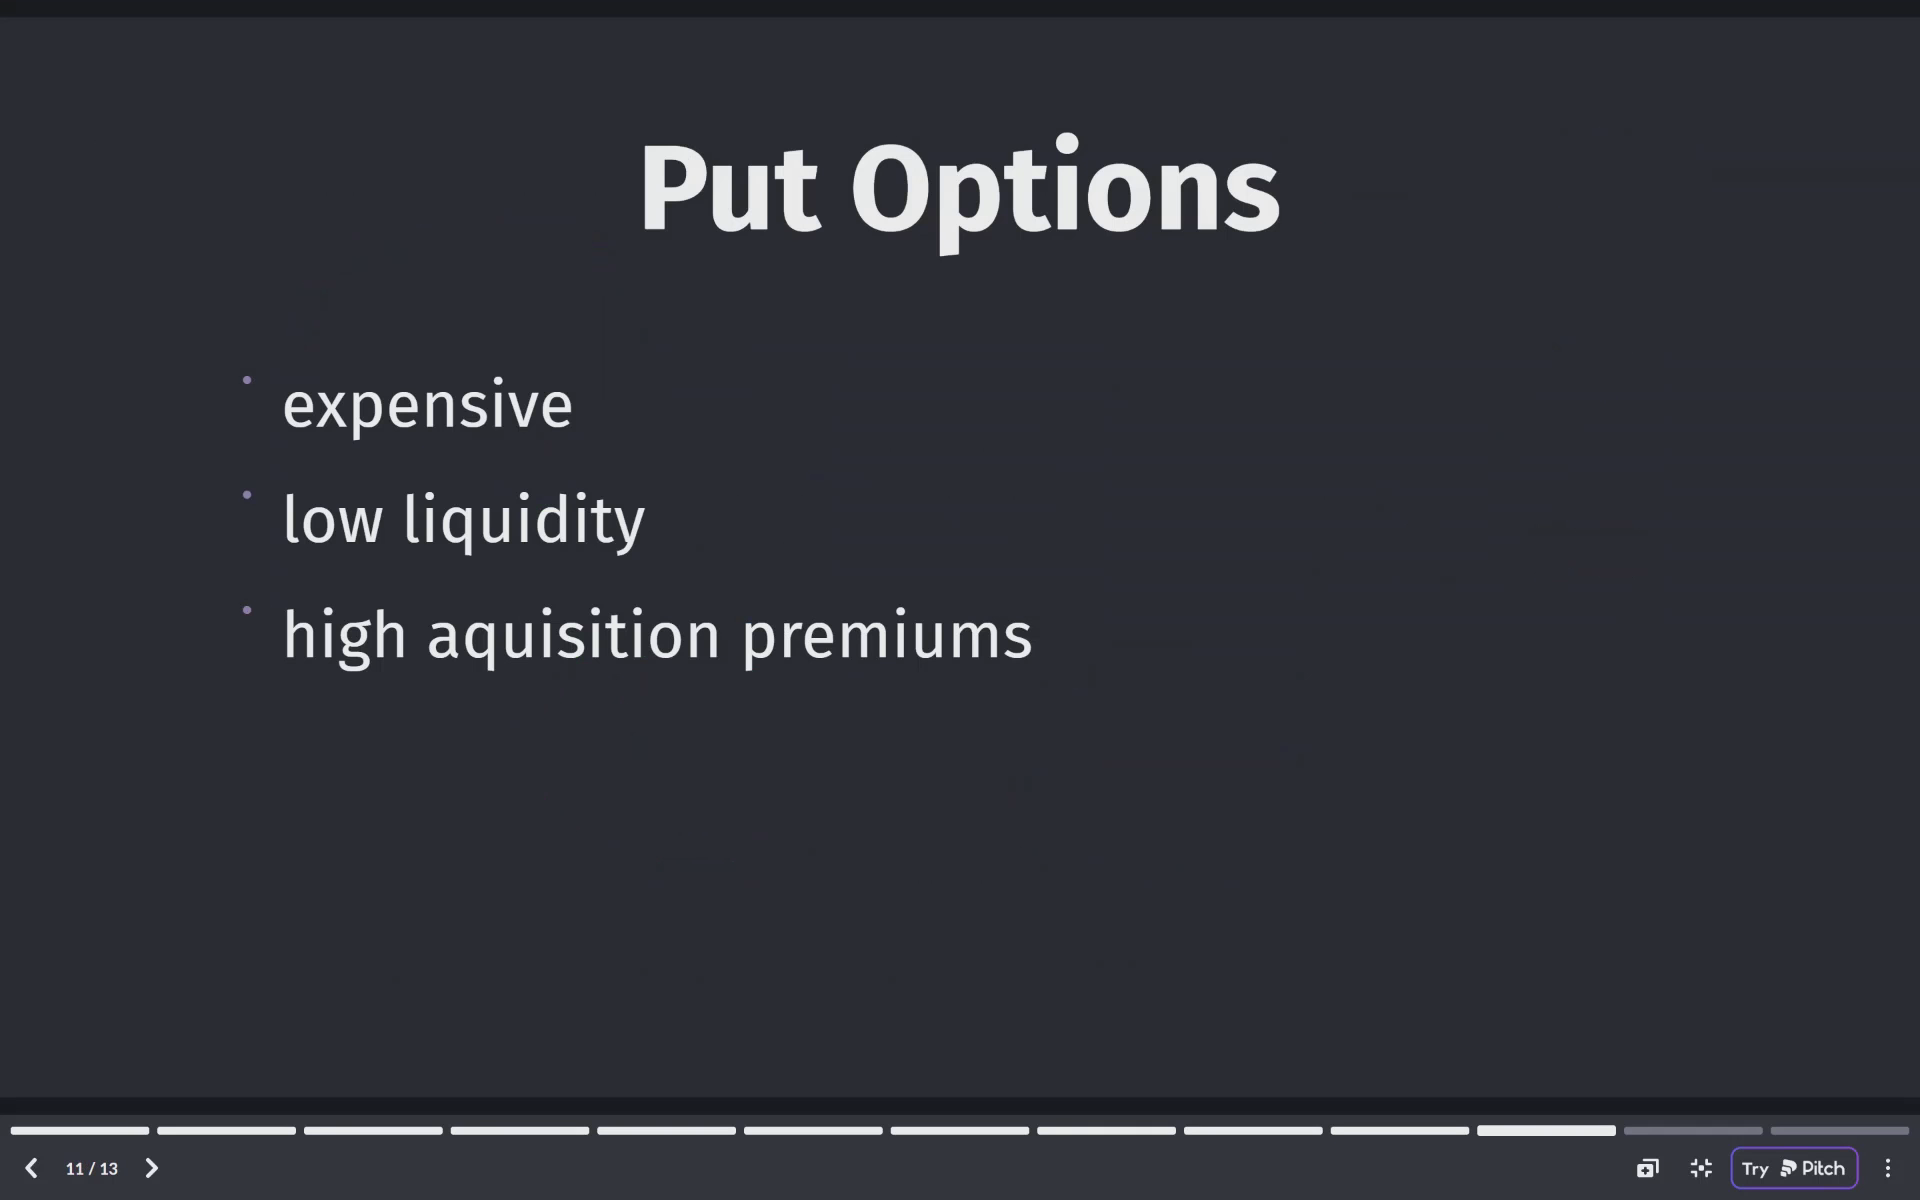Jump to twelfth slide progress segment
This screenshot has width=1920, height=1200.
1693,1130
